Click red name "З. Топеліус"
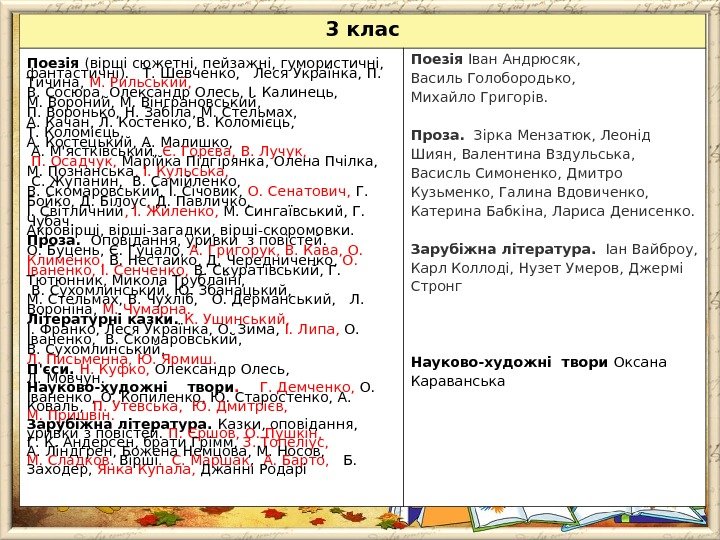 click(x=286, y=442)
